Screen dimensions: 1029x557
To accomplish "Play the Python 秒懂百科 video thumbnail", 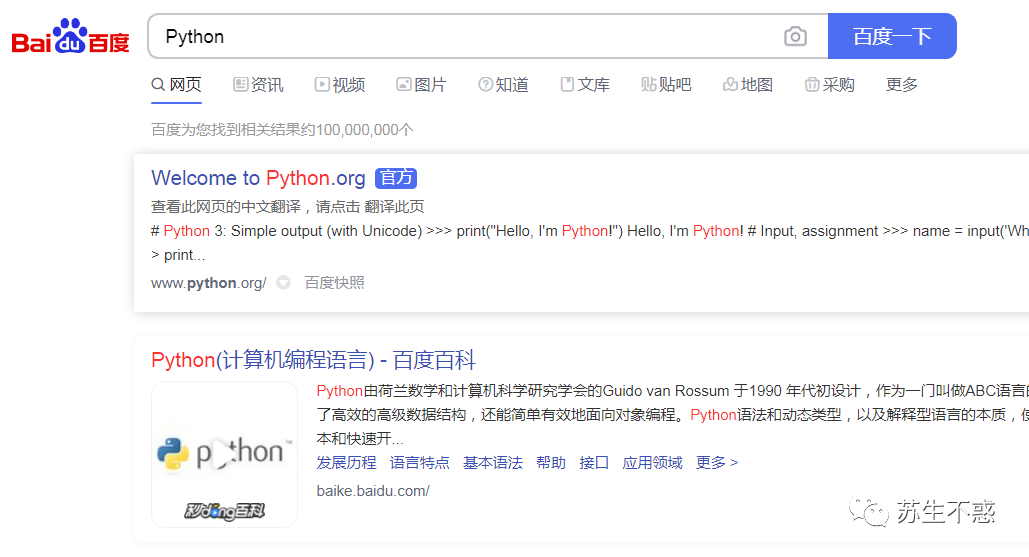I will [224, 454].
